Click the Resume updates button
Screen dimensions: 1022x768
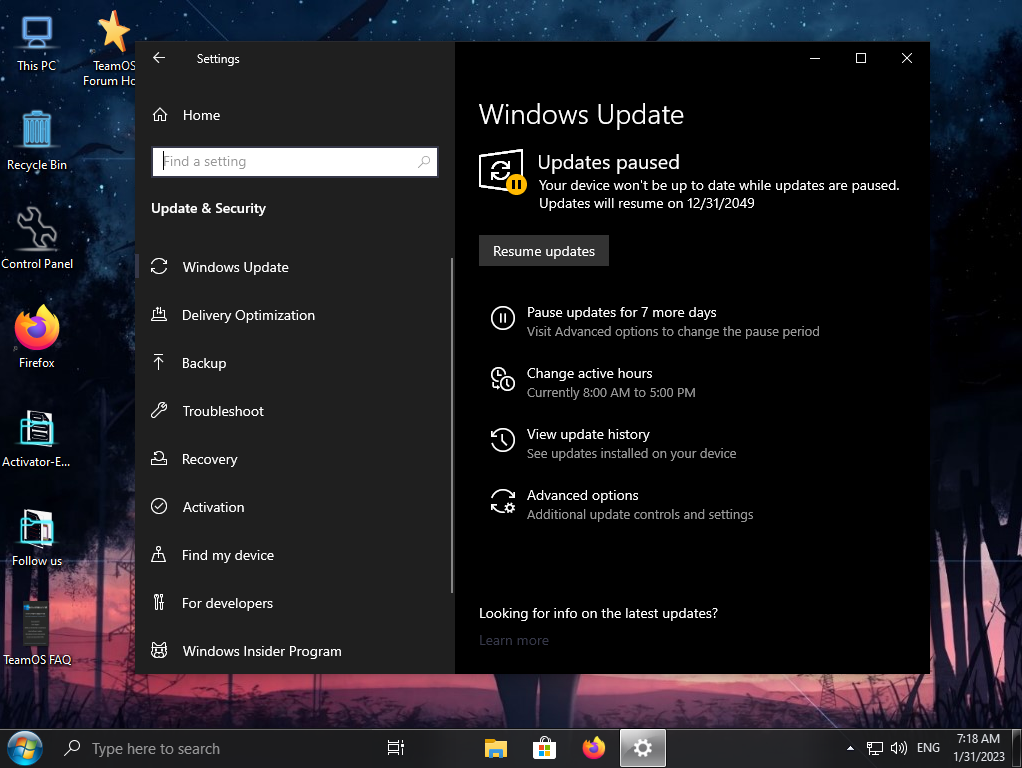pos(544,251)
